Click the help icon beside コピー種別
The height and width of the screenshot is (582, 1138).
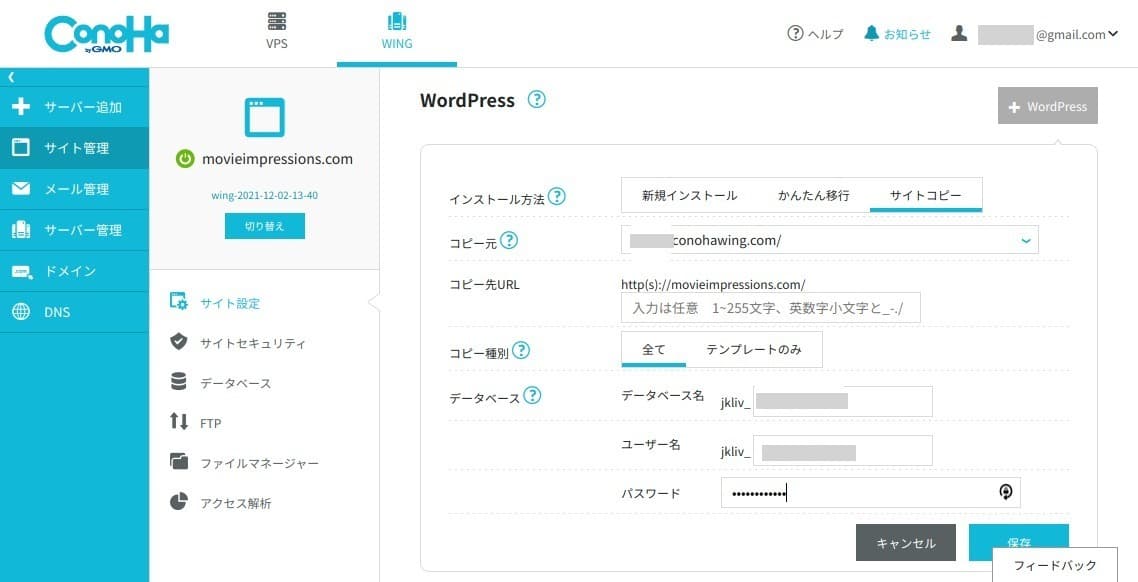521,351
